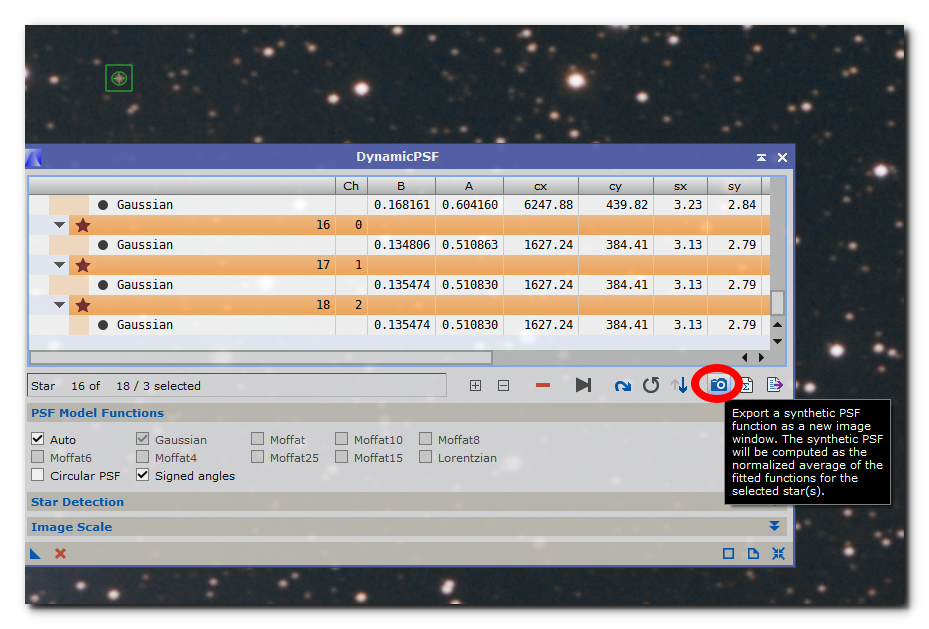Enable the Moffat25 checkbox
929x629 pixels.
coord(257,457)
